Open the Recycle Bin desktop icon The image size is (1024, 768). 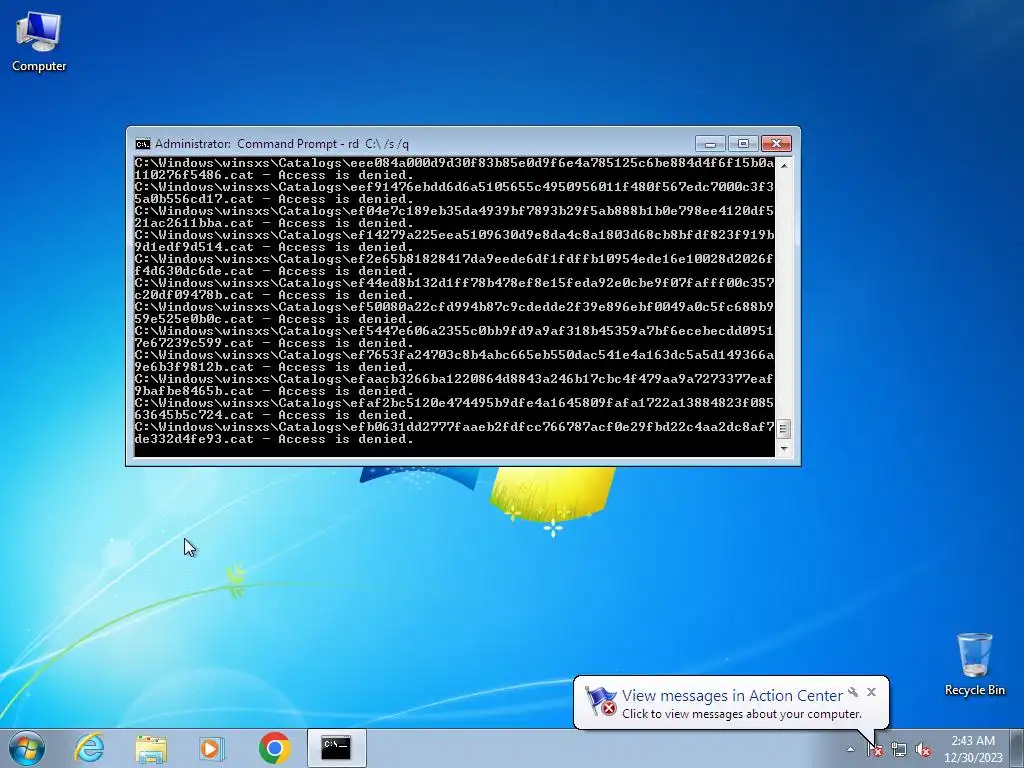pos(974,664)
